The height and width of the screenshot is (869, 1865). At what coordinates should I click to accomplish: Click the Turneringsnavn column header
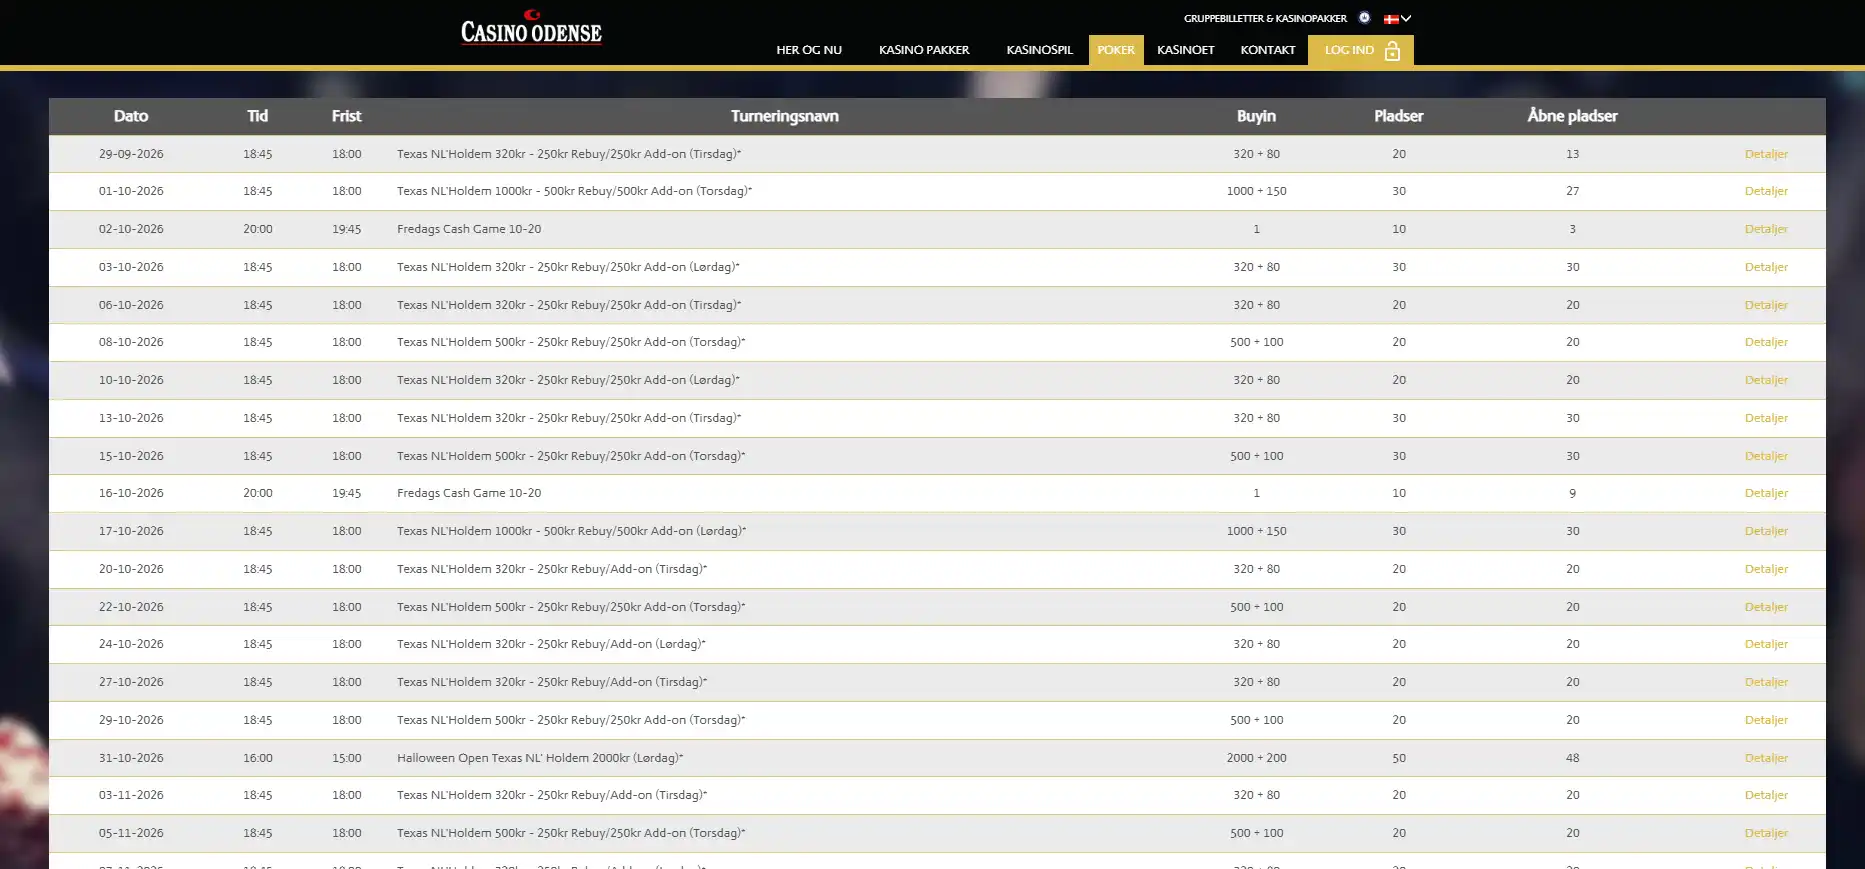click(x=785, y=116)
